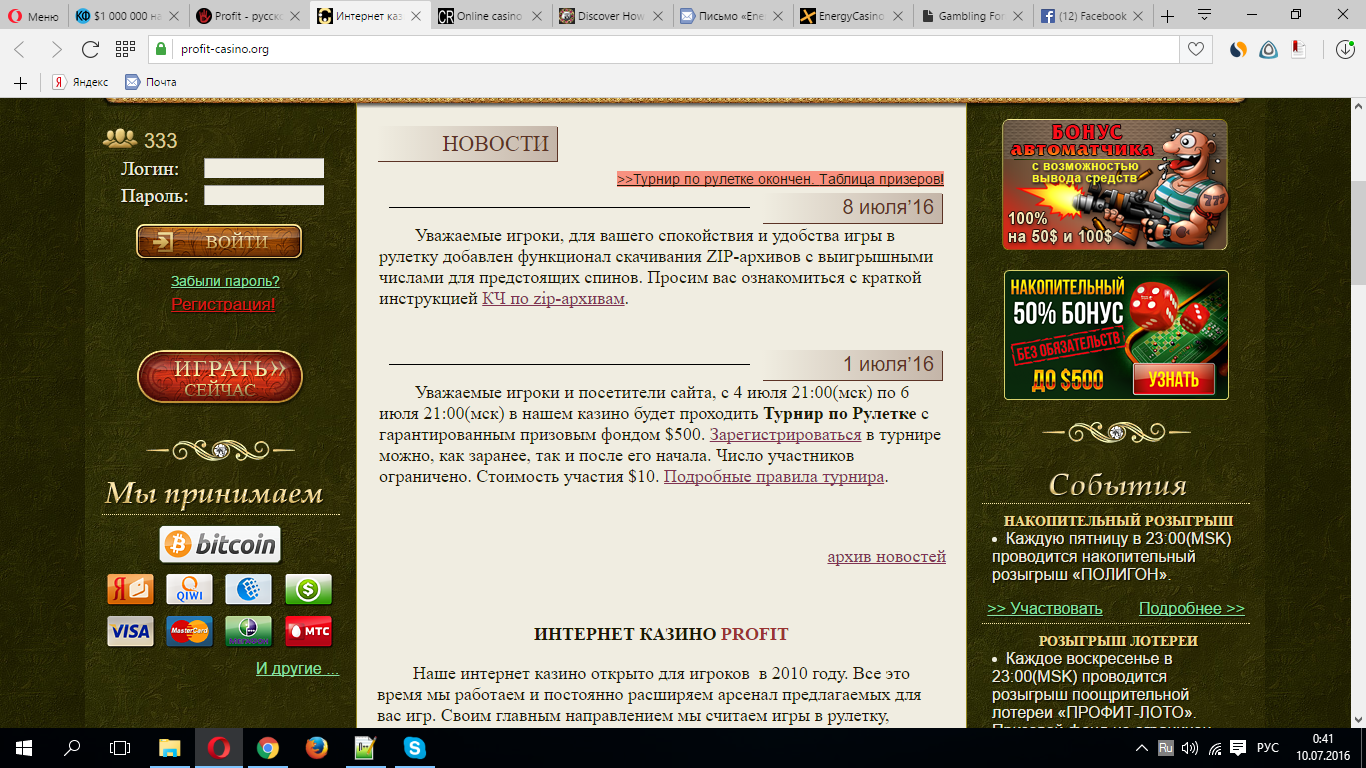The width and height of the screenshot is (1366, 768).
Task: Open the 'Подробнее >>' link
Action: pyautogui.click(x=1192, y=608)
